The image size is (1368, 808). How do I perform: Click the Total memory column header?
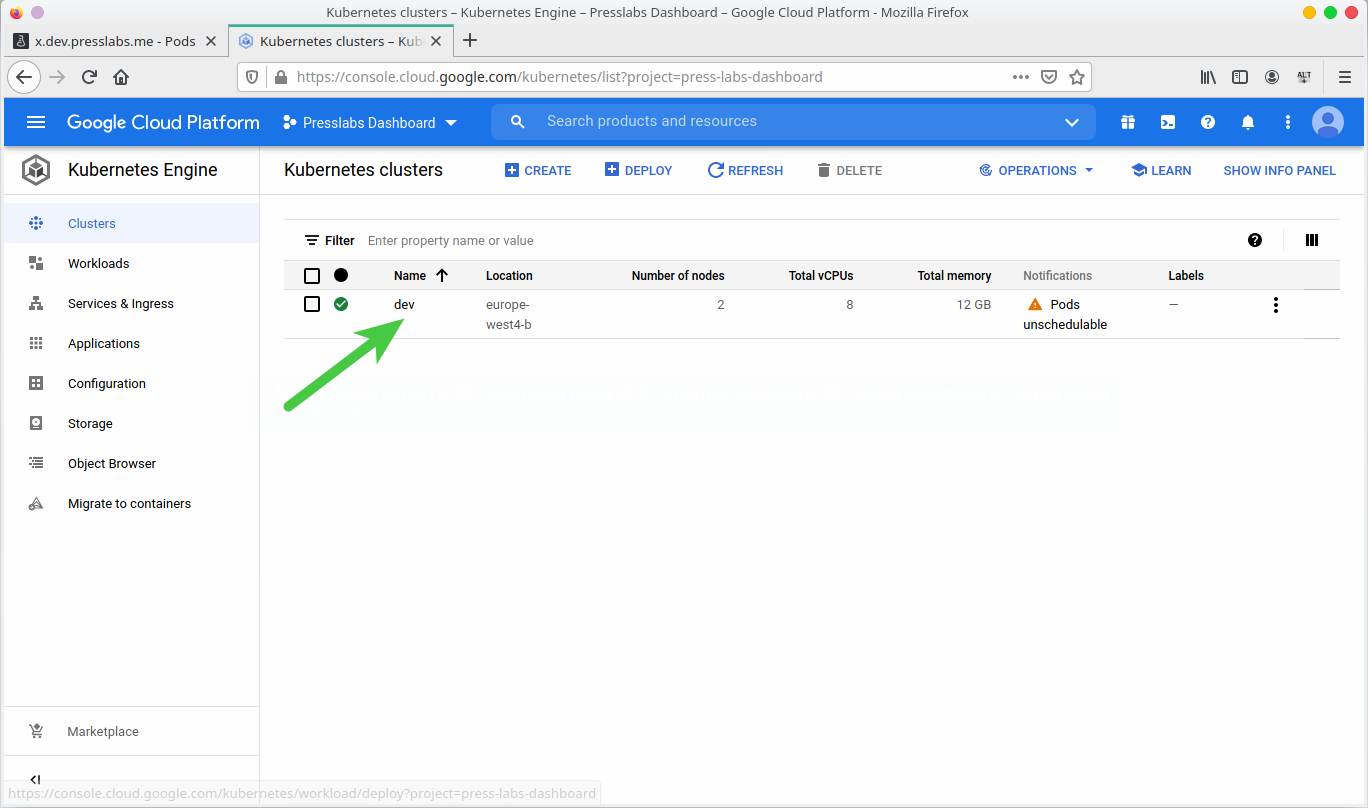click(x=954, y=275)
